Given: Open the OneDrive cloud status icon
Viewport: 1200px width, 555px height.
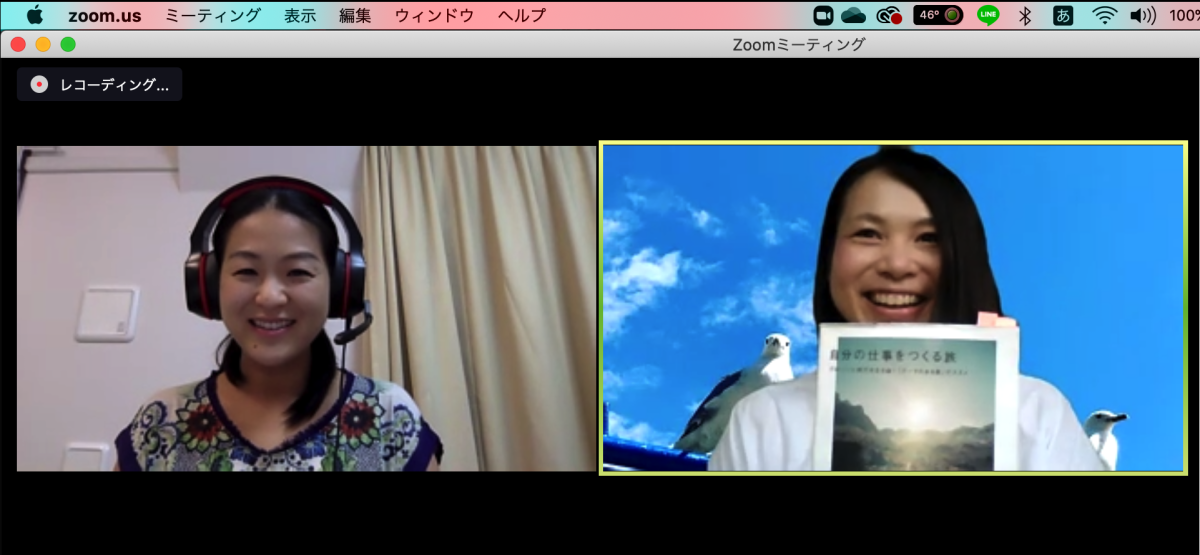Looking at the screenshot, I should point(853,15).
